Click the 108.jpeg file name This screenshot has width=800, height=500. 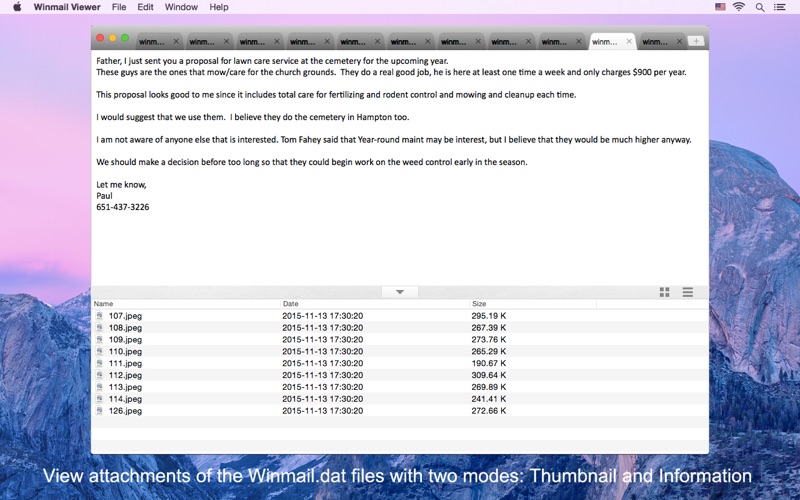click(x=125, y=328)
